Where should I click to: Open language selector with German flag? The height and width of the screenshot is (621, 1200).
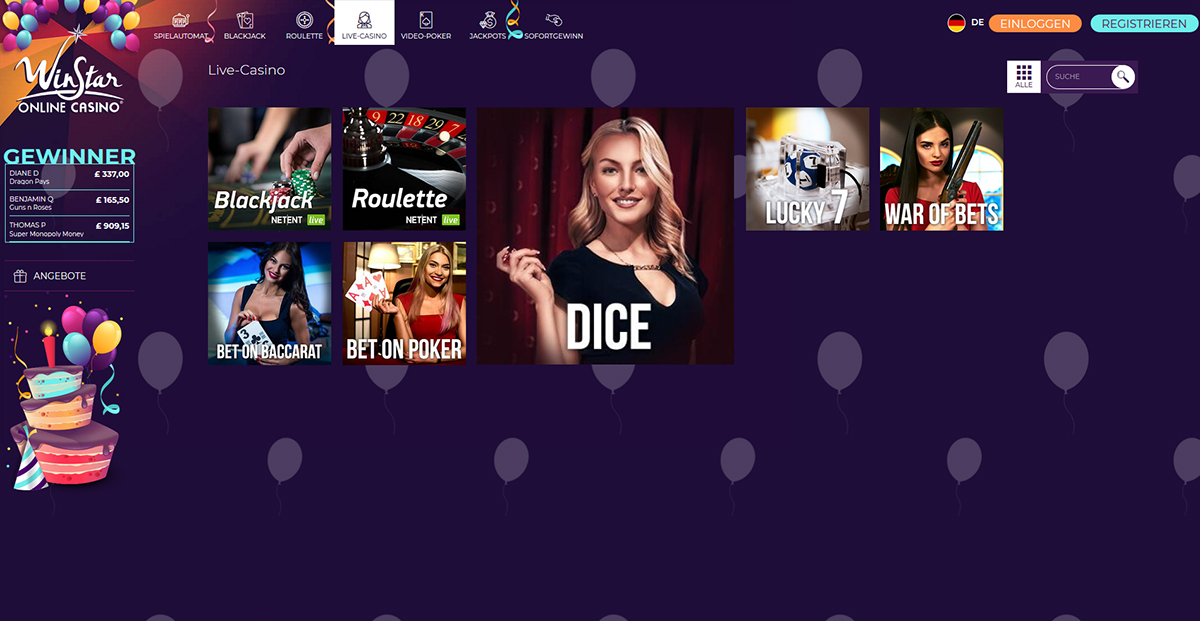coord(957,23)
